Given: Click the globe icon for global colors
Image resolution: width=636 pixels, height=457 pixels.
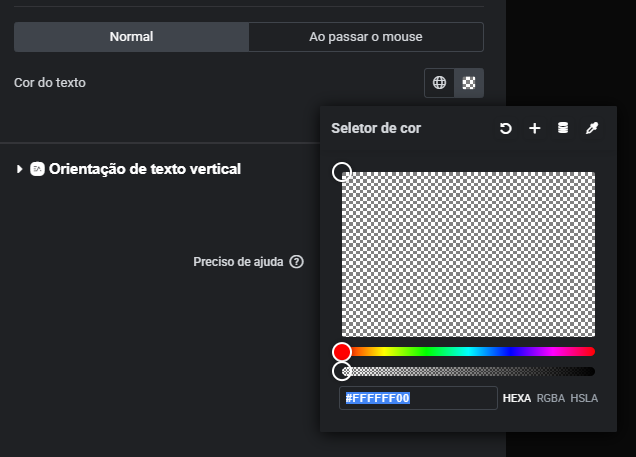Looking at the screenshot, I should tap(440, 83).
